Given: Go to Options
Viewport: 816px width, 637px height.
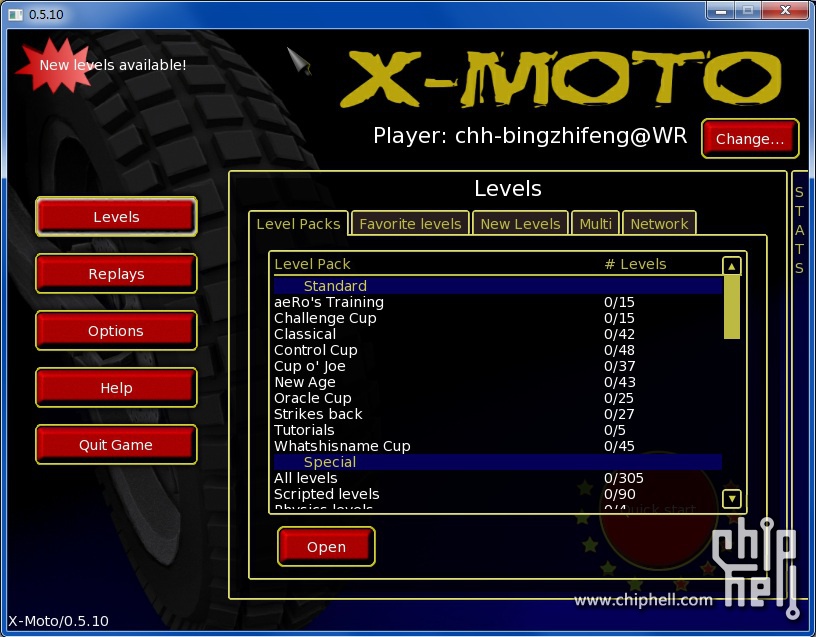Looking at the screenshot, I should coord(116,330).
